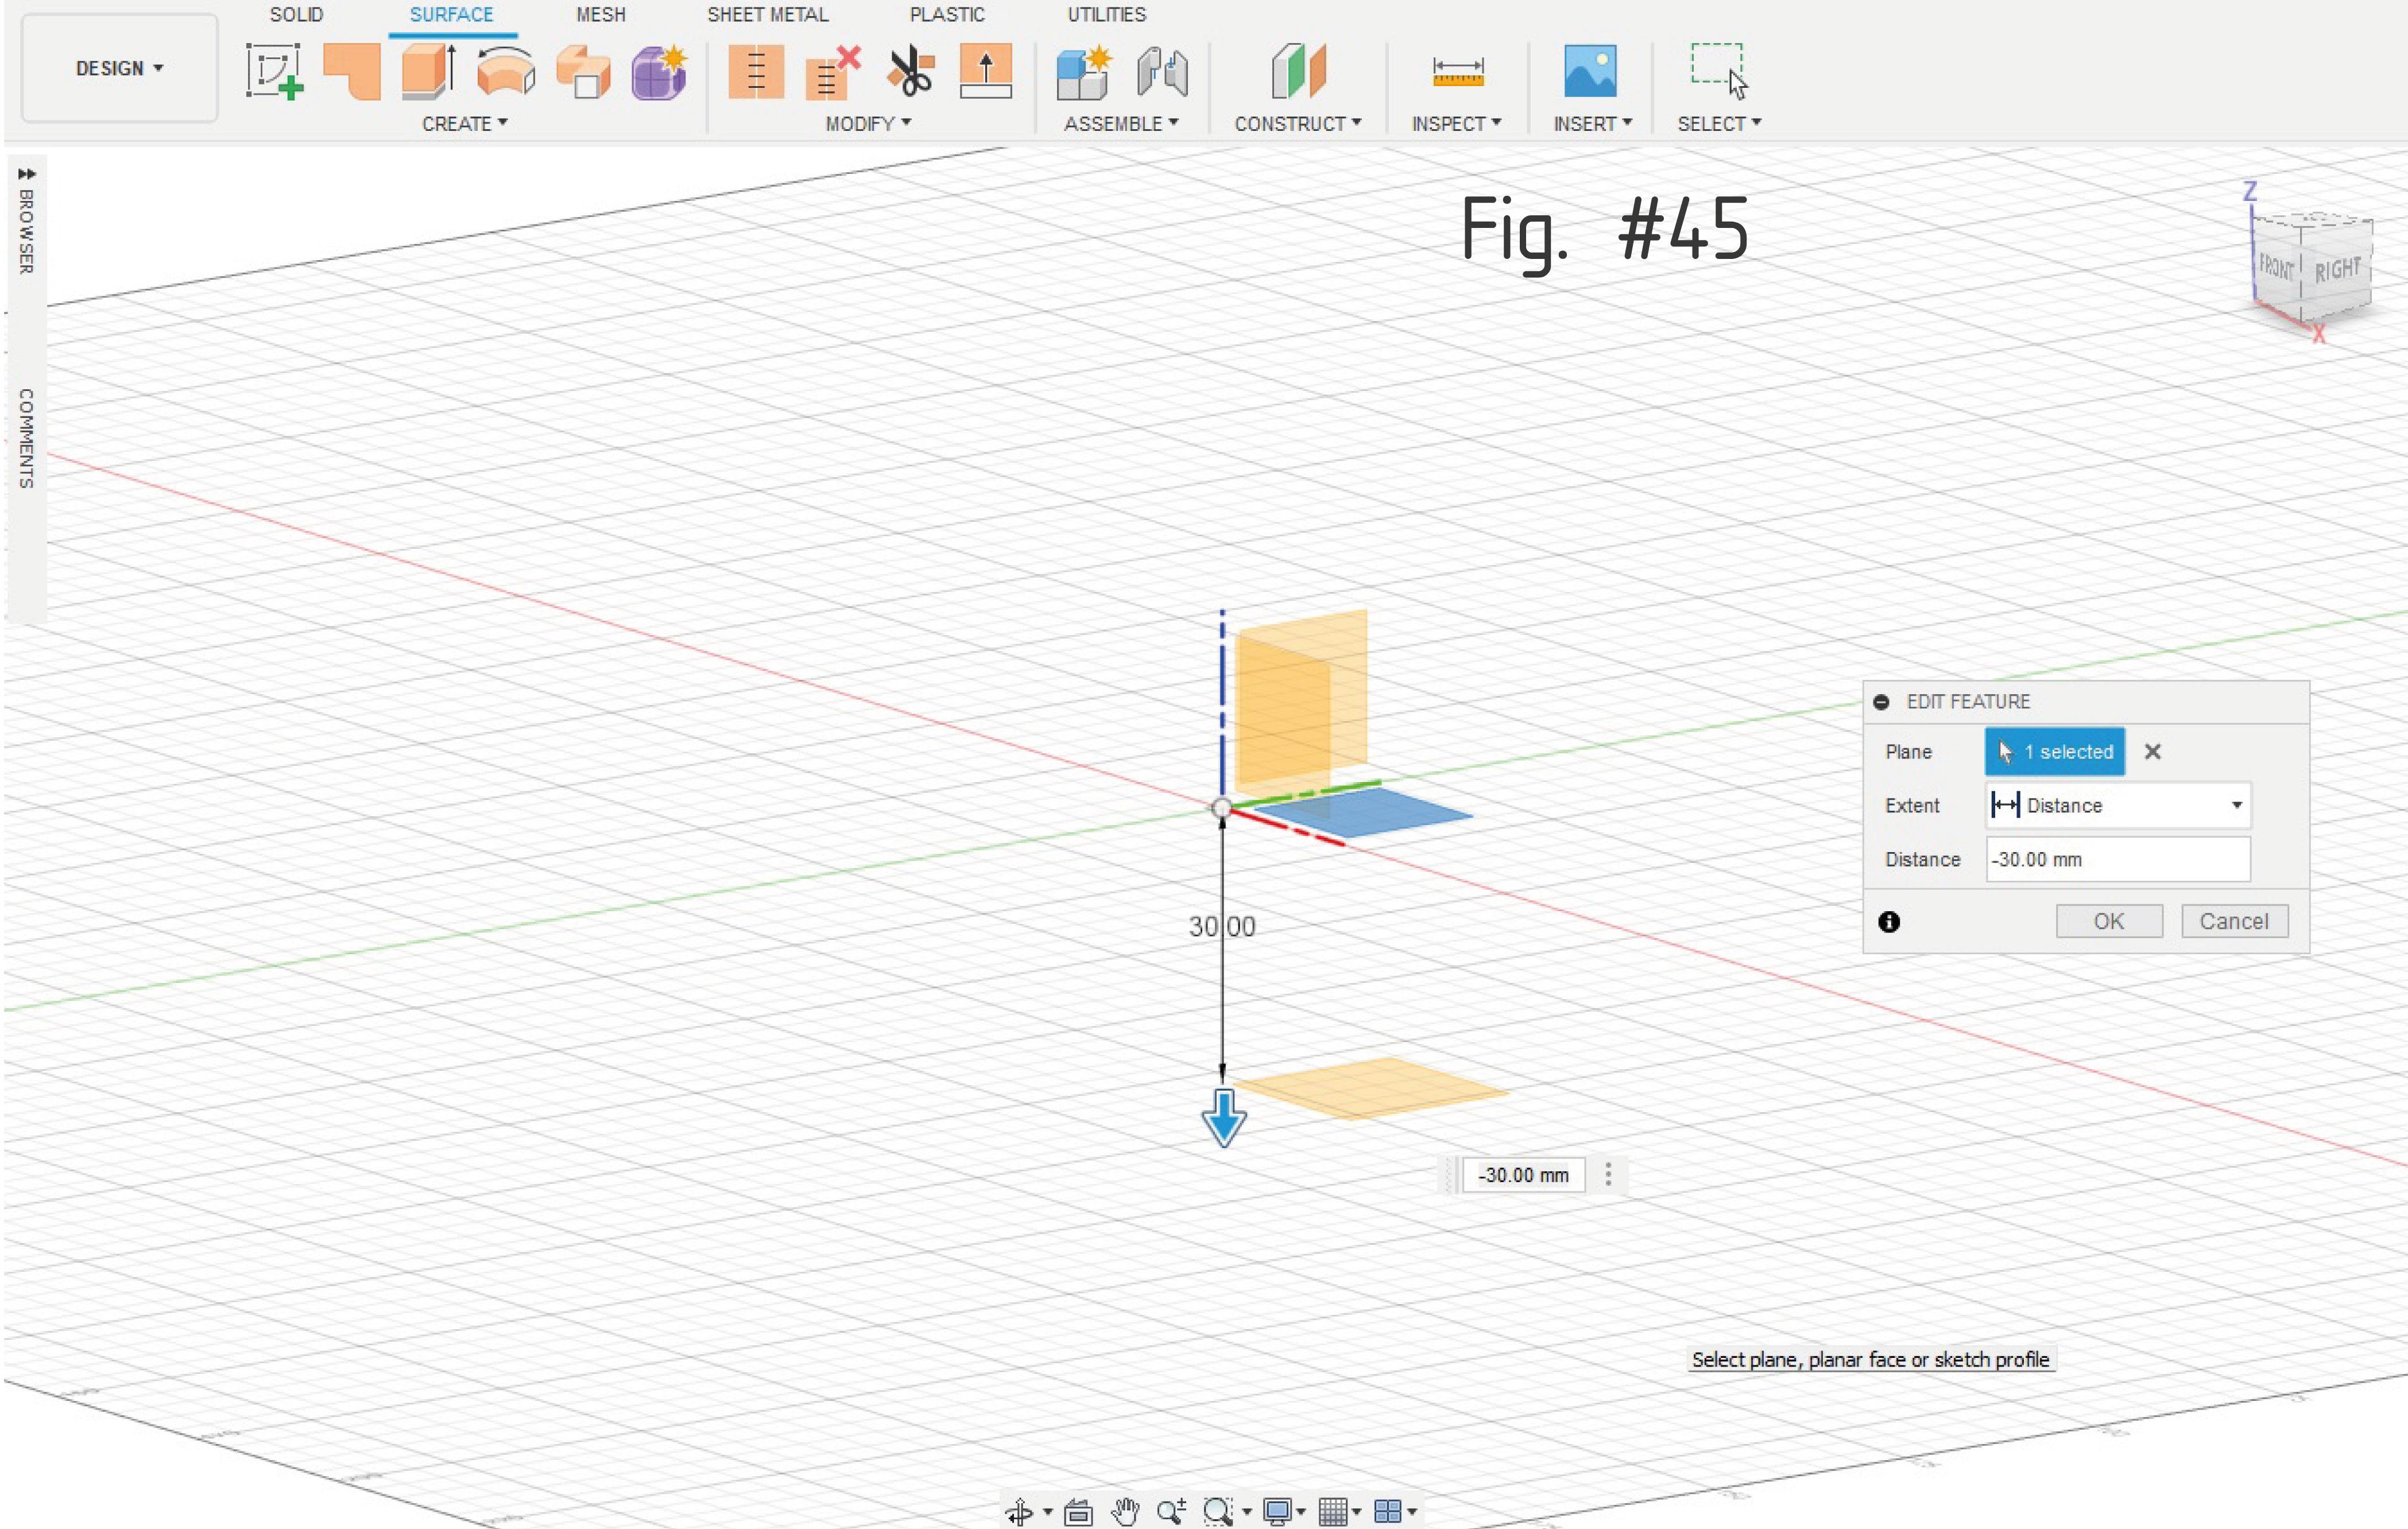Click the Fit zoom window icon
The height and width of the screenshot is (1529, 2408).
click(x=1218, y=1511)
